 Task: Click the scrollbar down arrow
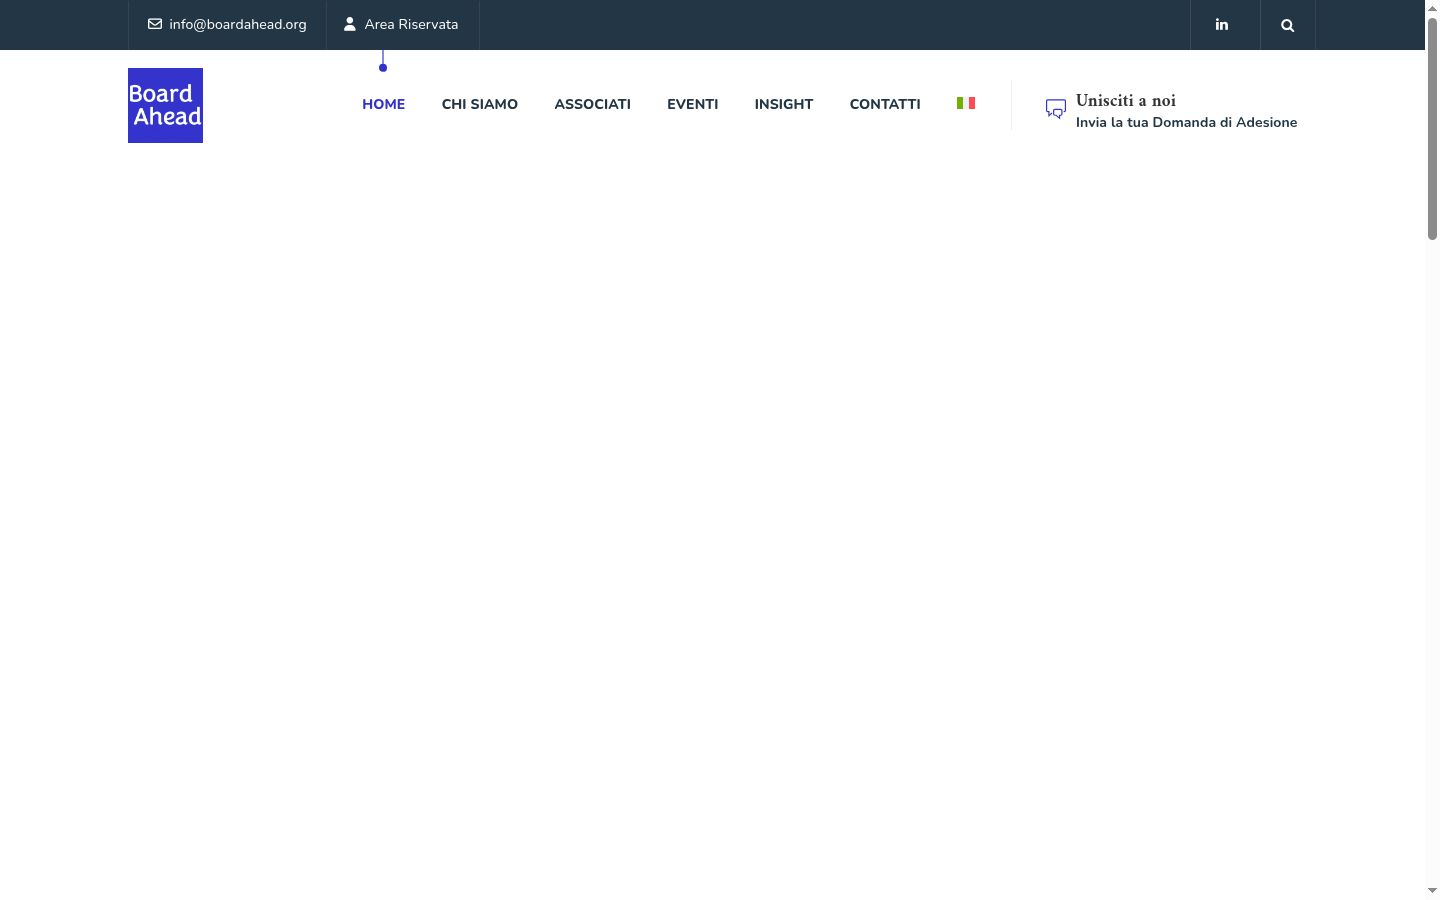click(1432, 891)
